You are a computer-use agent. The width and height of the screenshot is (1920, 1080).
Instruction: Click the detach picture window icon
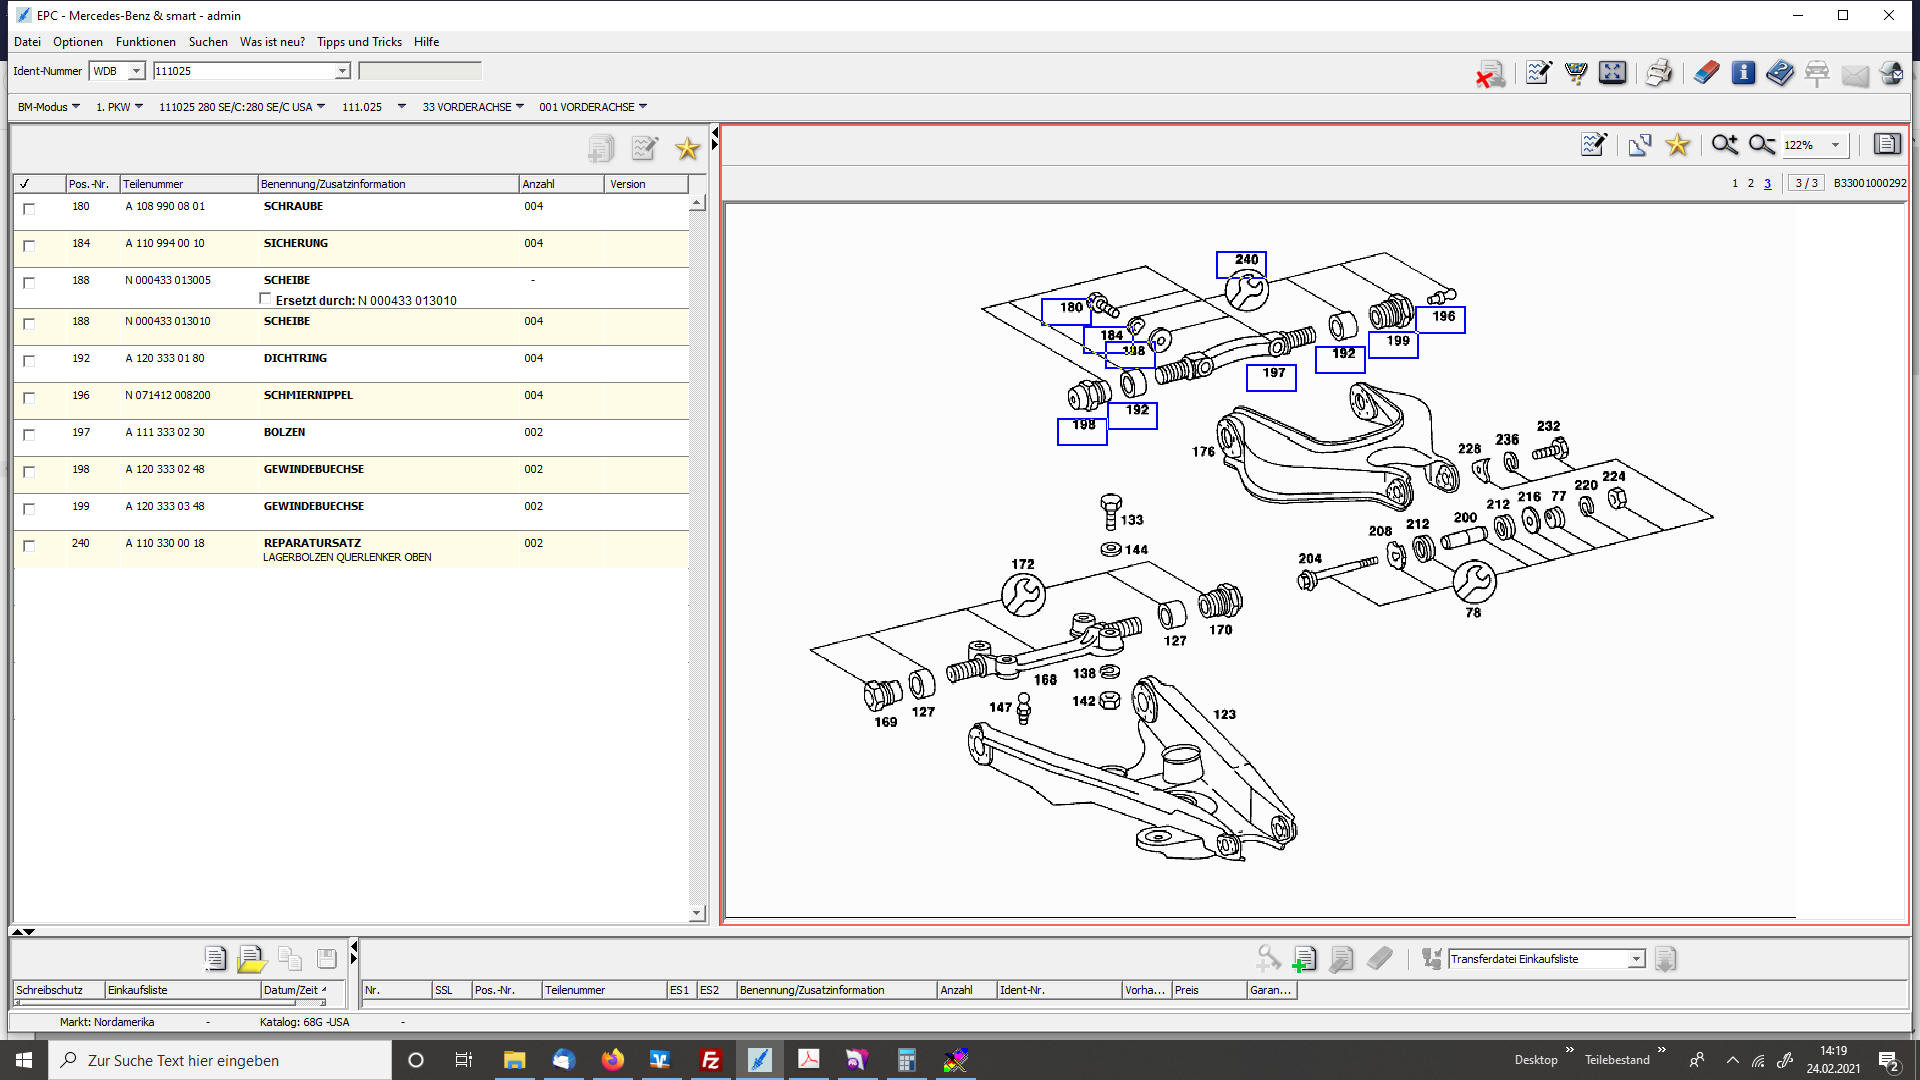click(1640, 145)
